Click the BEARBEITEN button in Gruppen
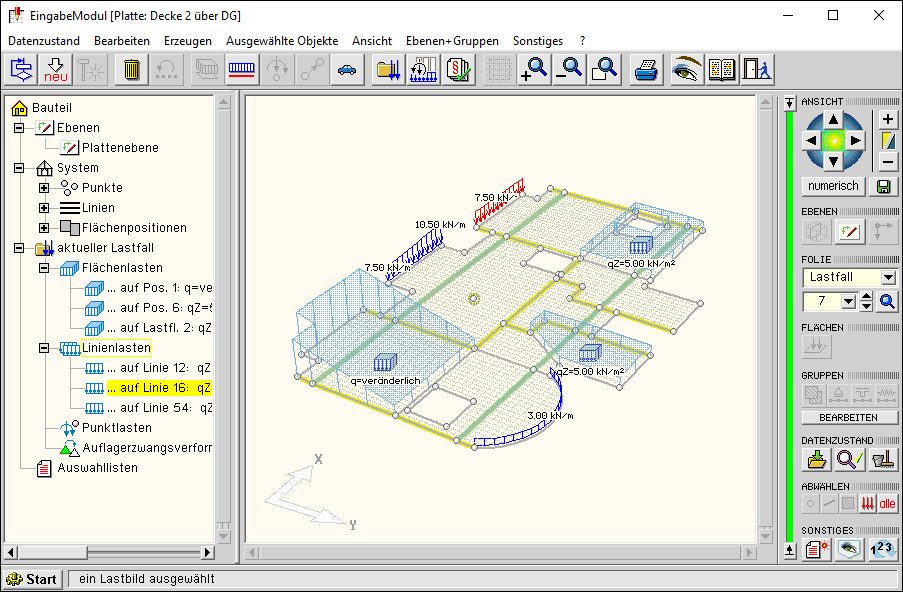 tap(849, 417)
